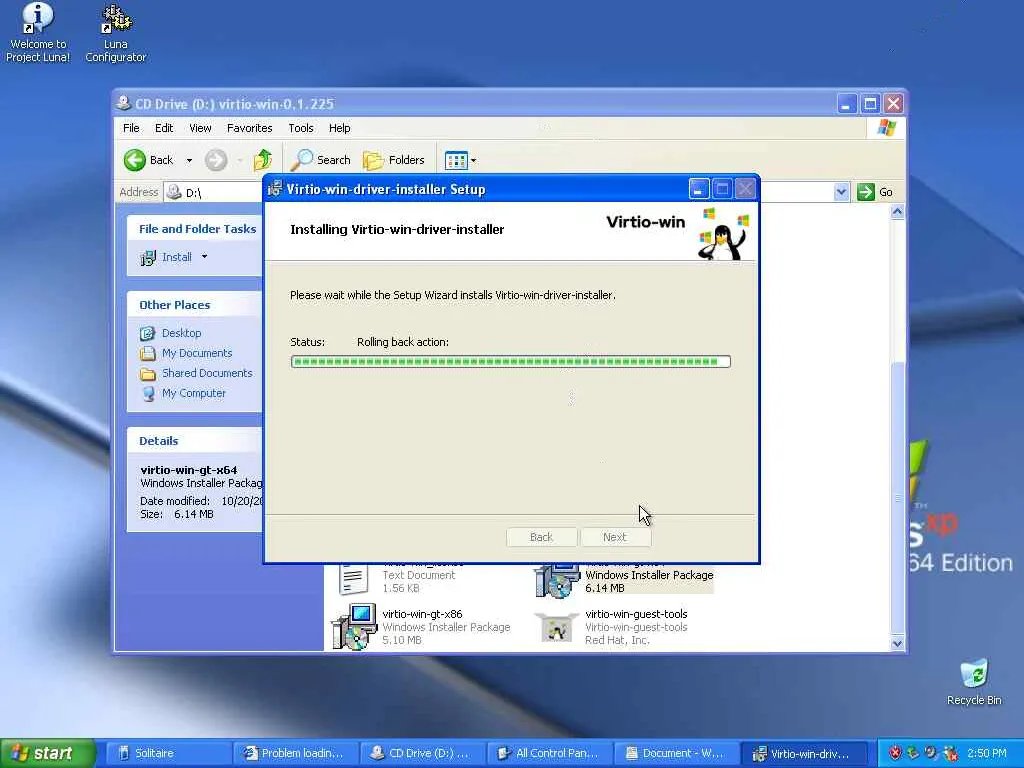Click the Back arrow in Explorer toolbar
The height and width of the screenshot is (768, 1024).
135,160
